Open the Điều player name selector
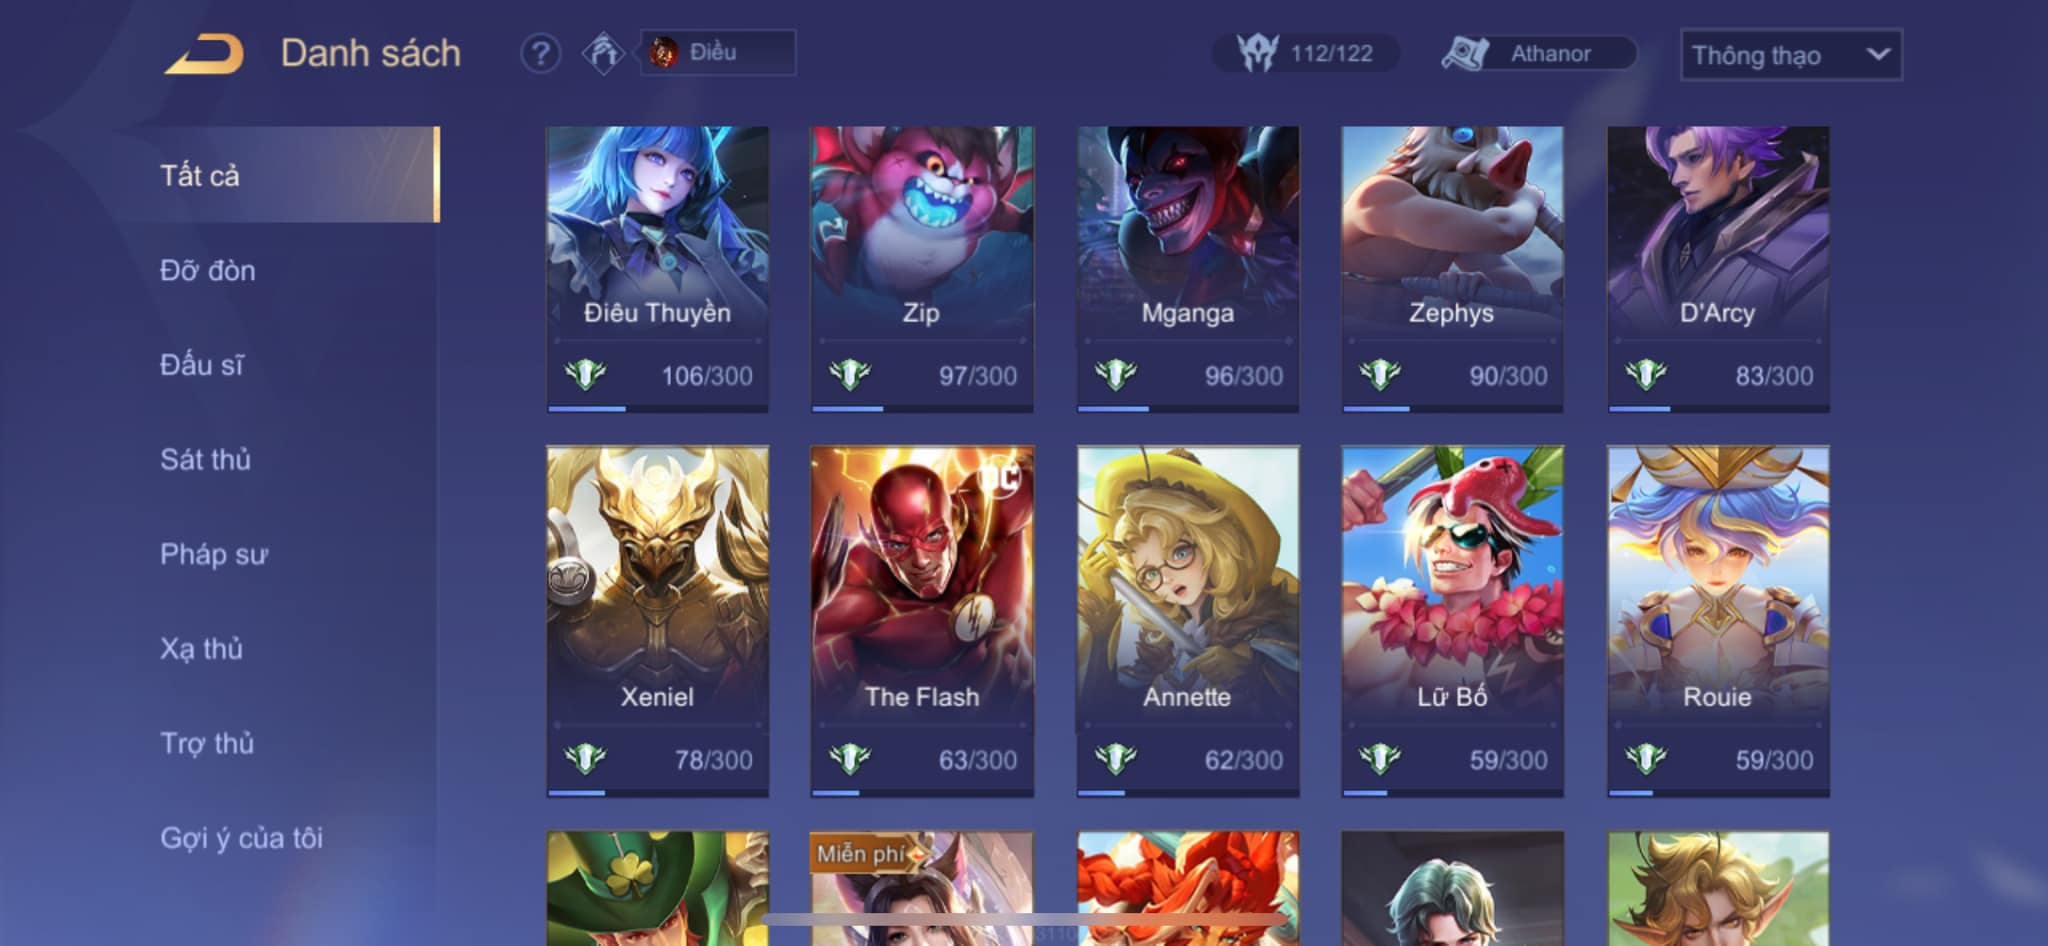This screenshot has height=946, width=2048. point(718,52)
